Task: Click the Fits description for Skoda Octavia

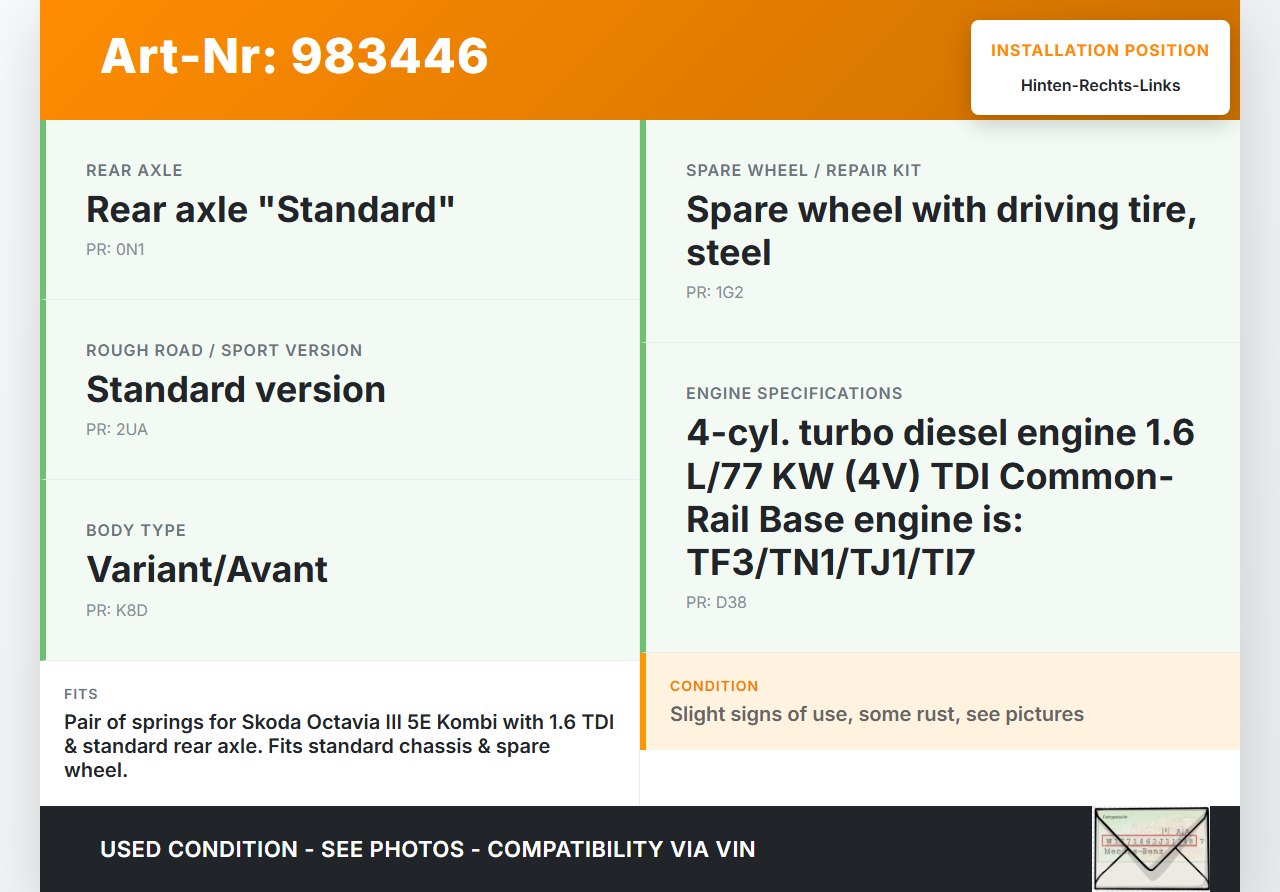Action: pos(339,746)
